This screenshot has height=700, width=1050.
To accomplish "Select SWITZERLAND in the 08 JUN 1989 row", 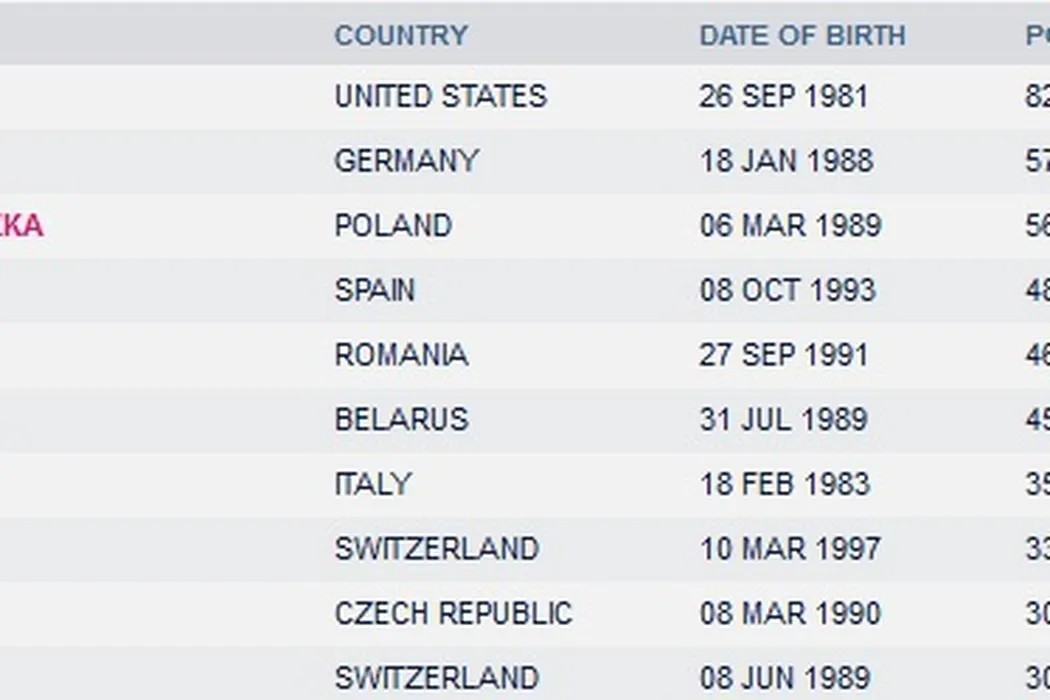I will 436,678.
